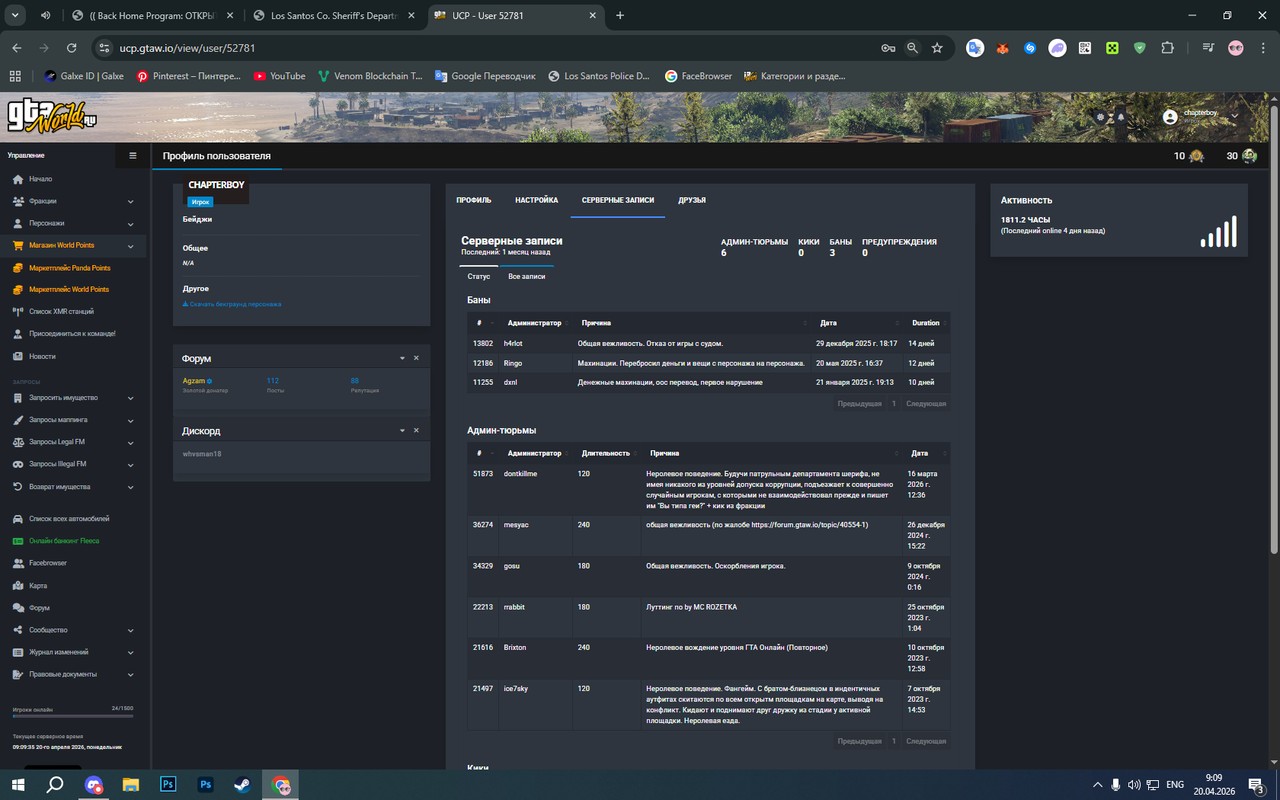Open the chapterboy account dropdown
Image resolution: width=1280 pixels, height=800 pixels.
coord(1200,116)
